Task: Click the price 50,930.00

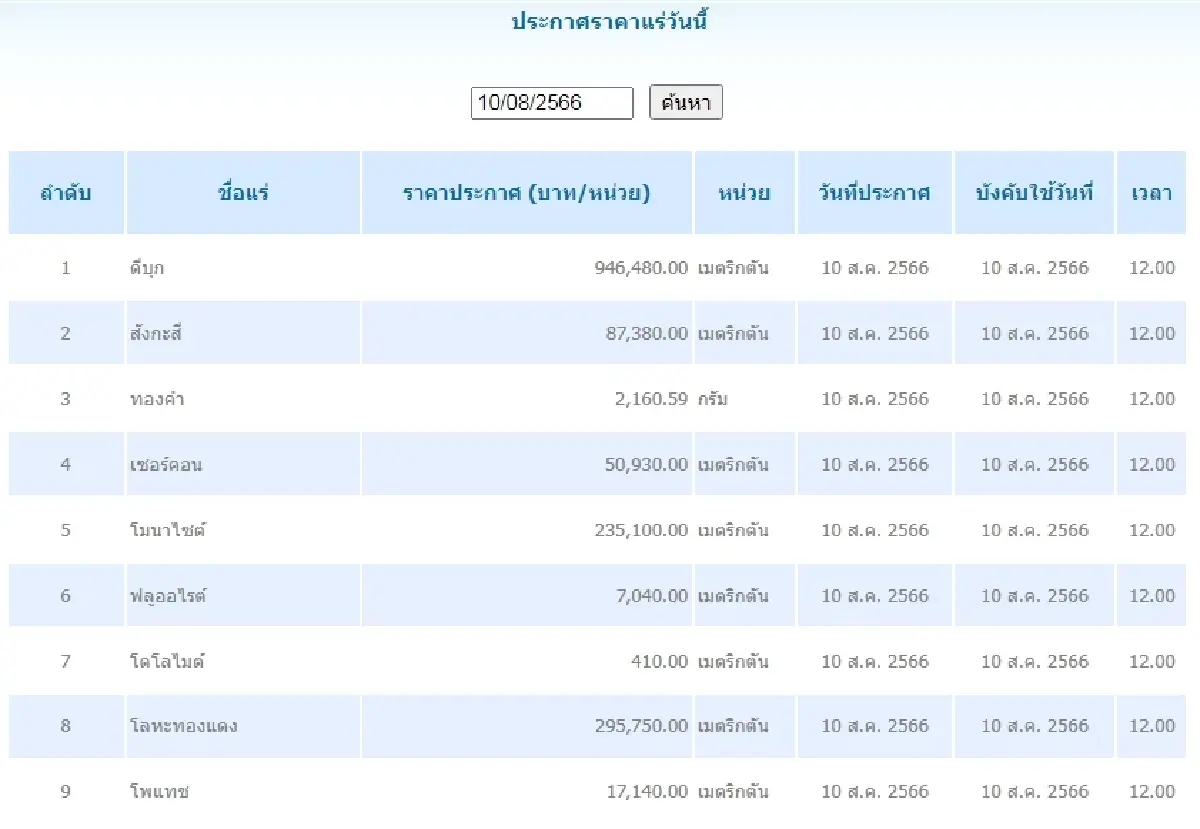Action: [x=647, y=465]
